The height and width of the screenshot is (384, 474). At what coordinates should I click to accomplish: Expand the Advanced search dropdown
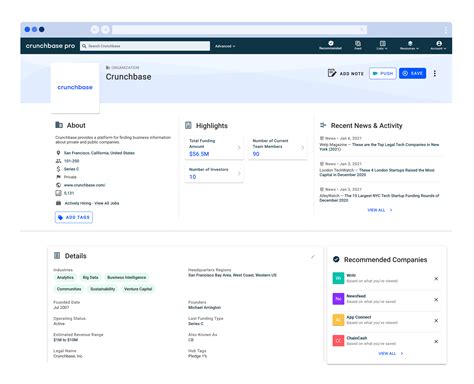point(225,46)
